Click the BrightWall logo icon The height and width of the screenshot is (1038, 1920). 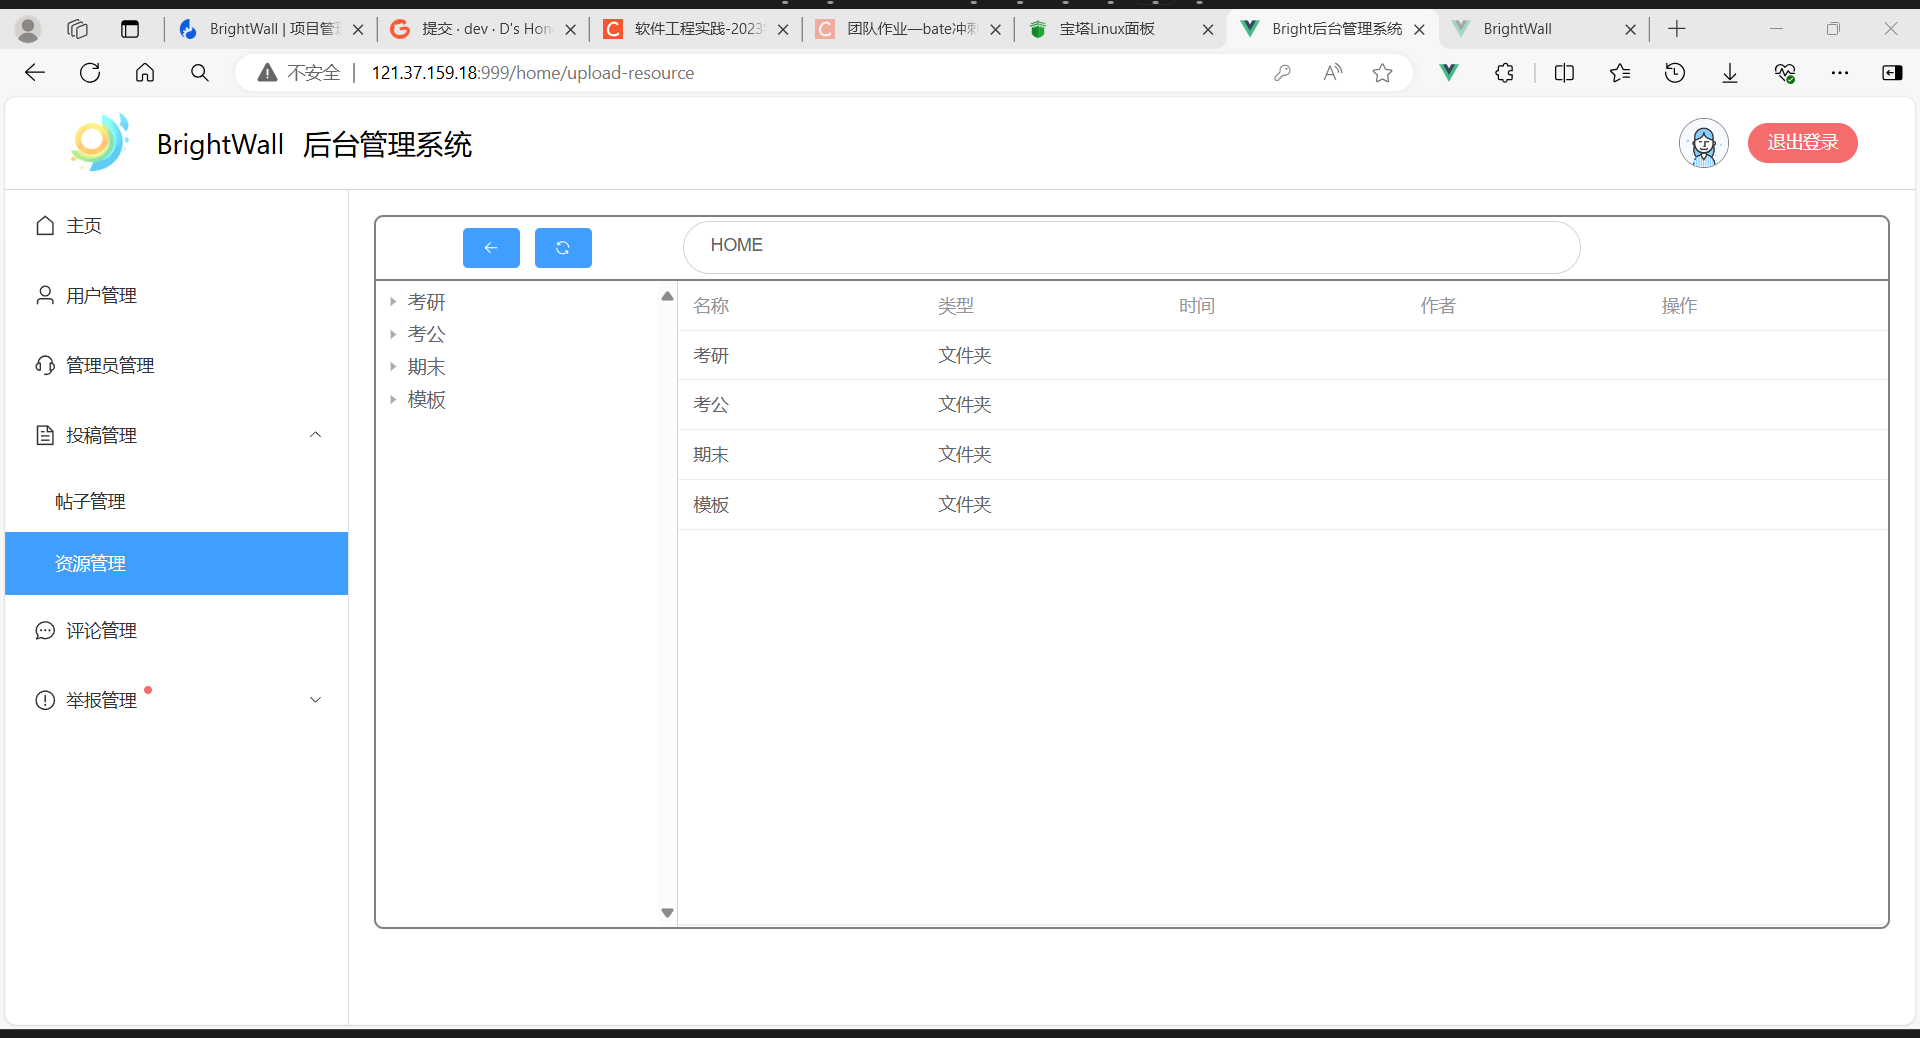[x=100, y=143]
